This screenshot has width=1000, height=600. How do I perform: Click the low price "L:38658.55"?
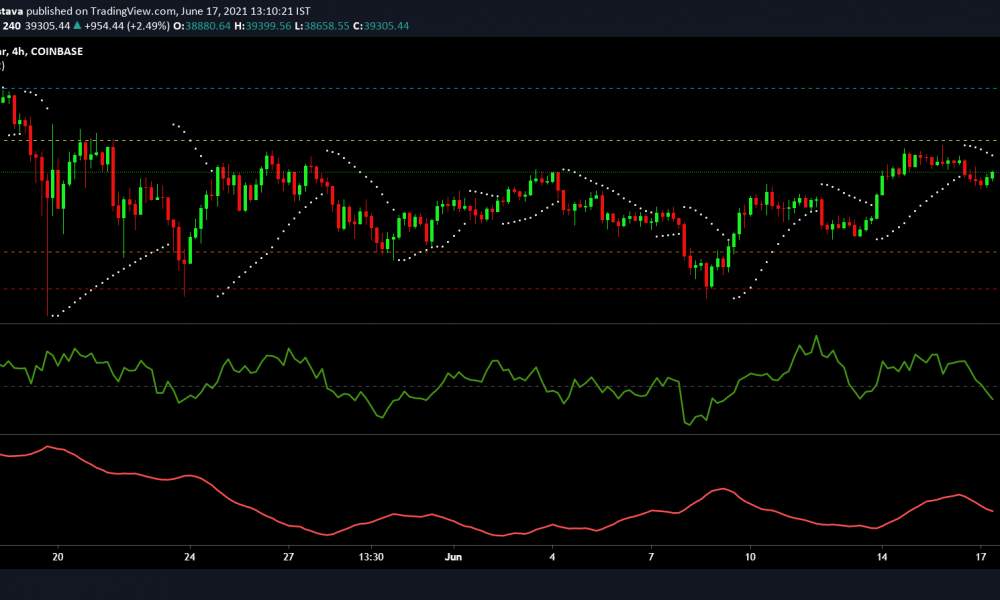(x=322, y=26)
